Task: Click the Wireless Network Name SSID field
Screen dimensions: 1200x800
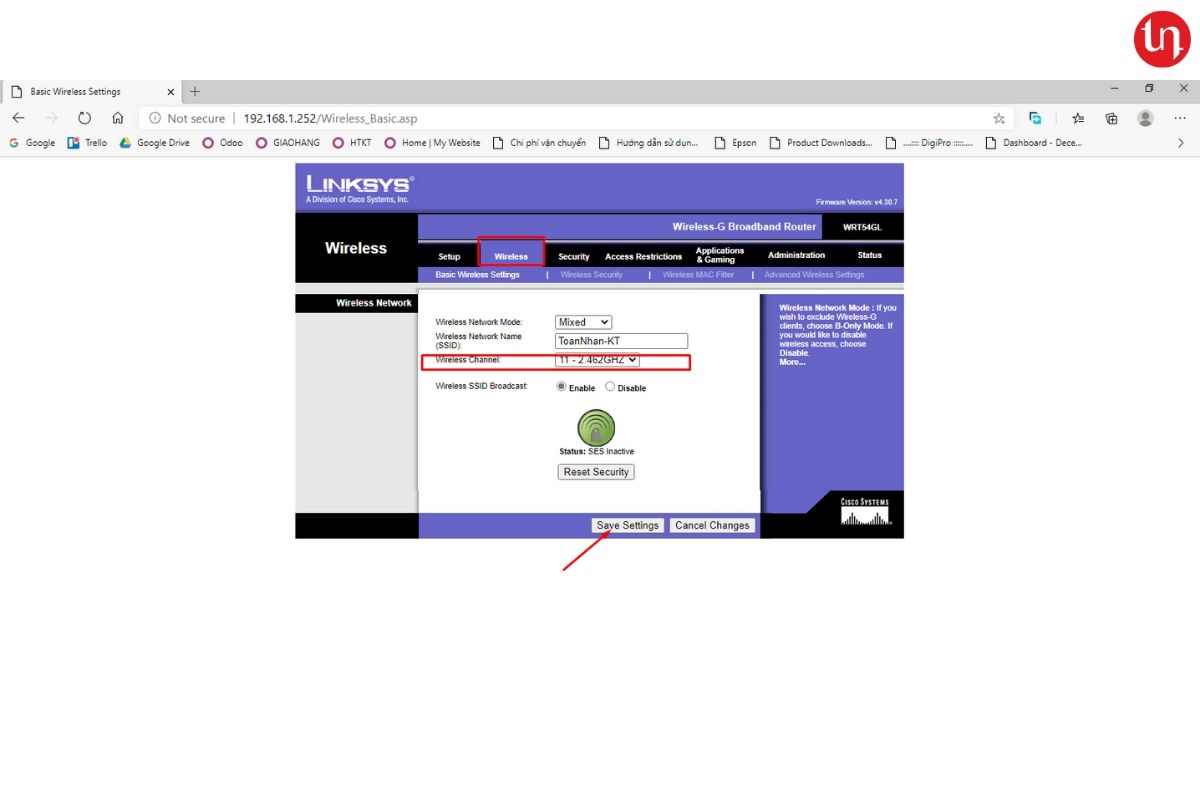Action: [621, 341]
